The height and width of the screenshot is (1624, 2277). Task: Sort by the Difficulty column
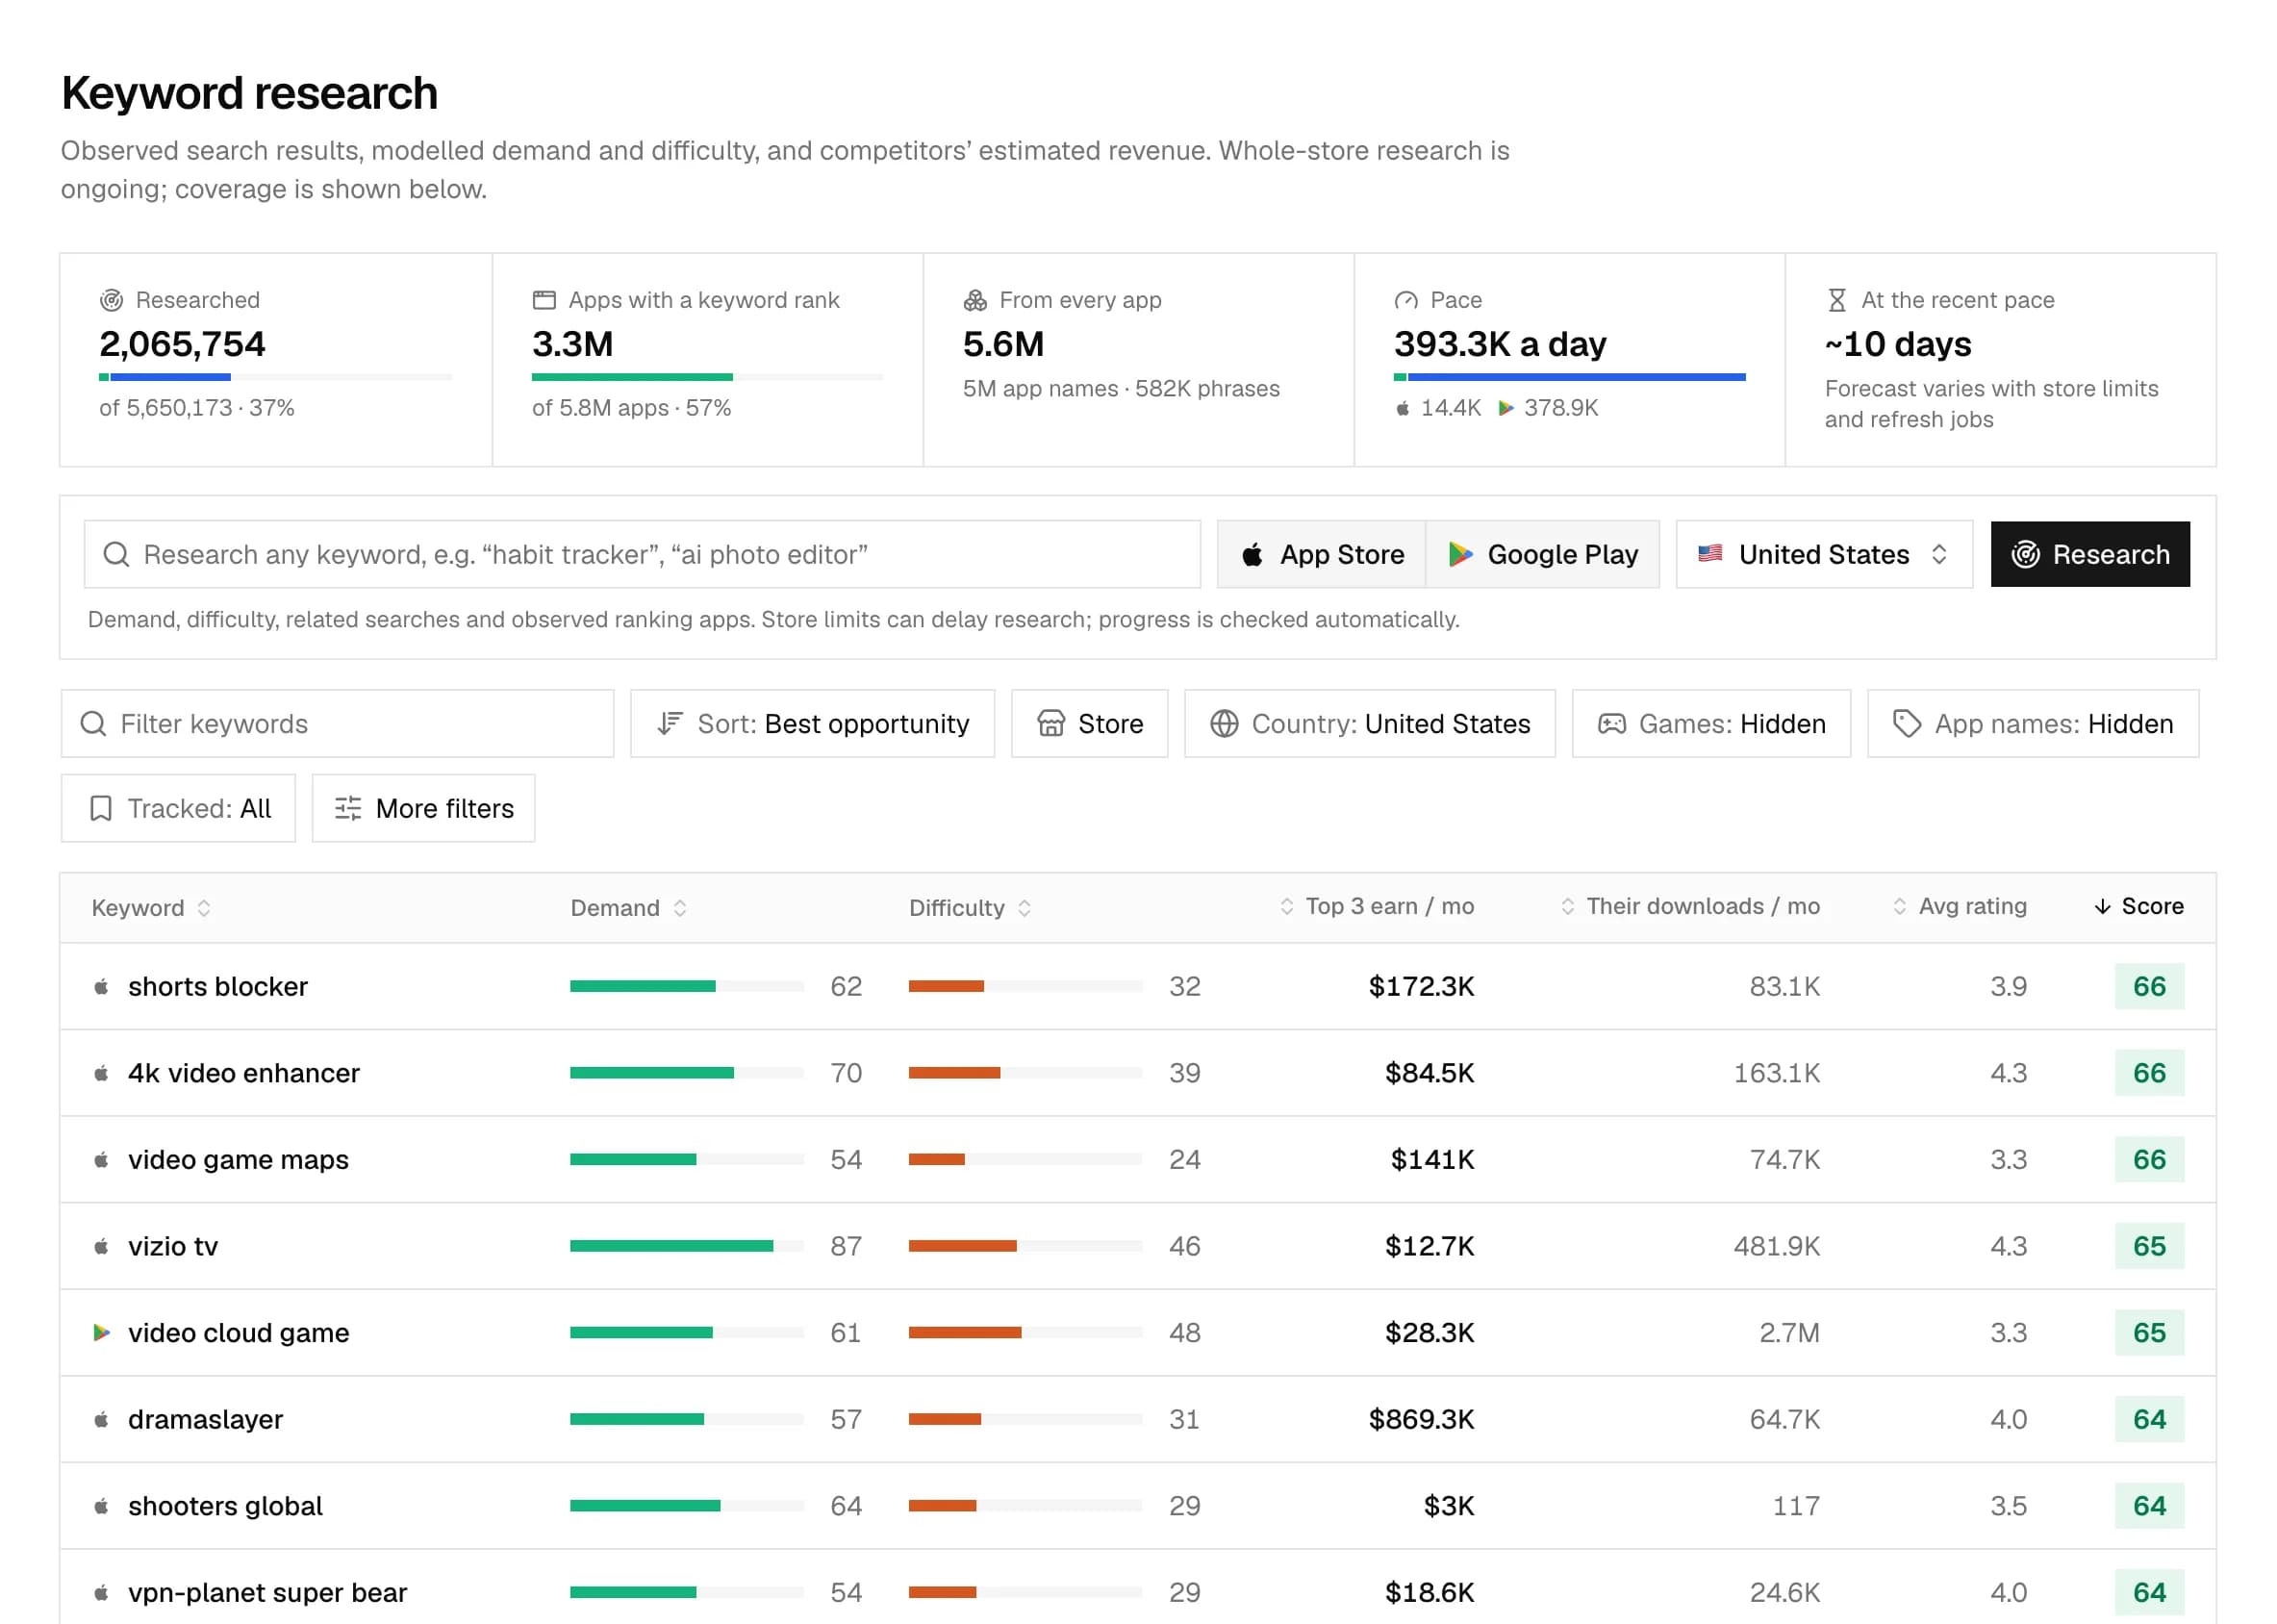pos(969,908)
